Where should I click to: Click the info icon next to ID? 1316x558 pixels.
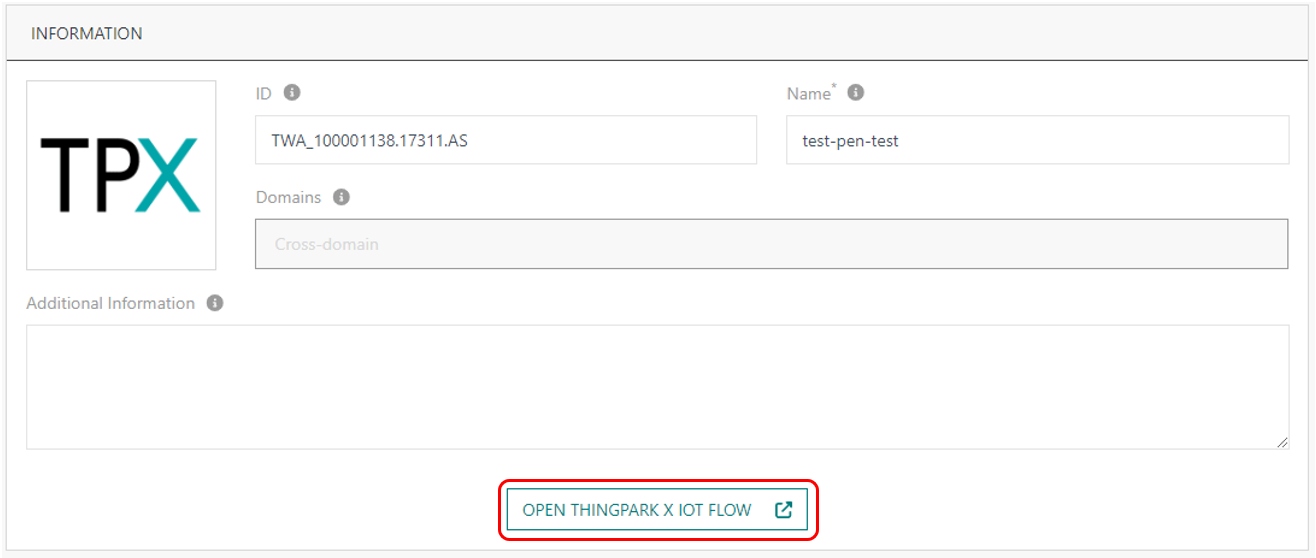click(x=292, y=92)
